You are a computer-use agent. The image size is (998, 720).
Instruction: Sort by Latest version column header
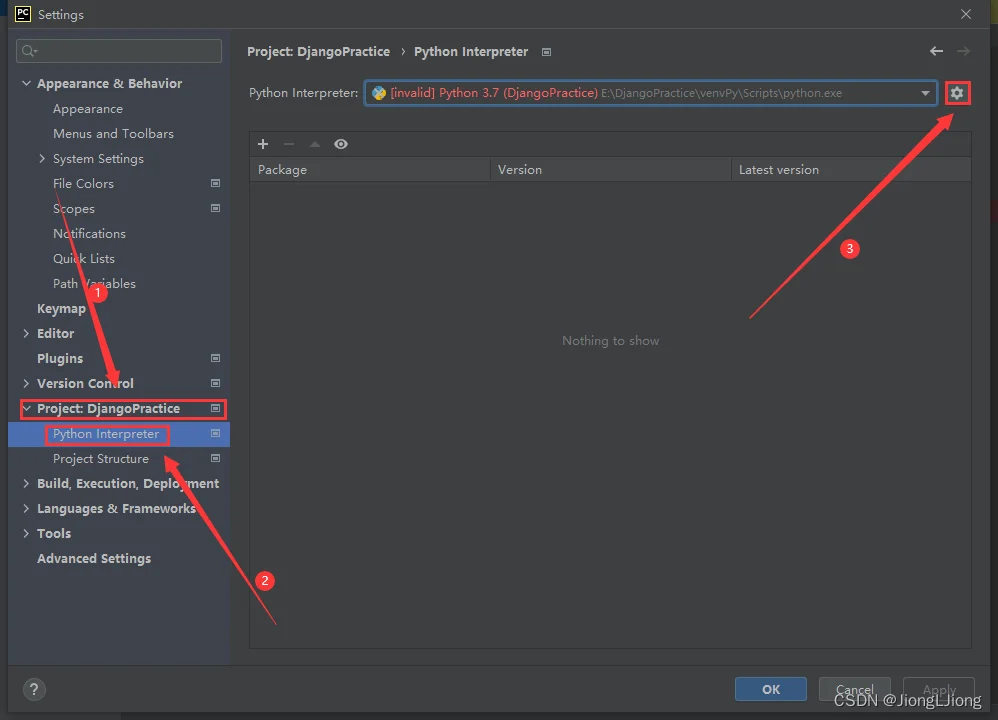click(x=851, y=170)
